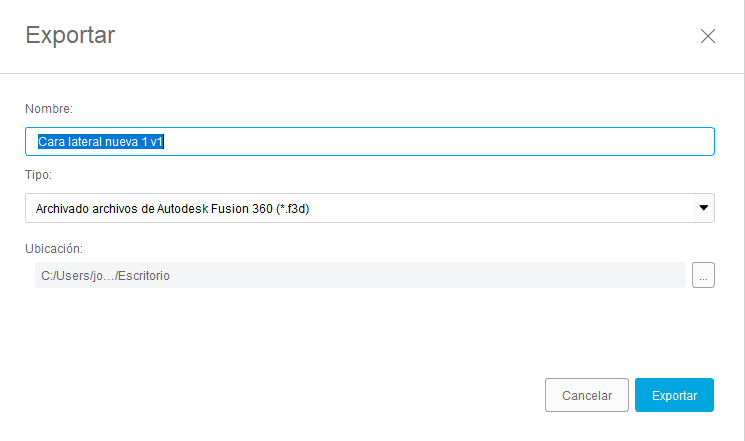Click the "Tipo:" label

(39, 174)
